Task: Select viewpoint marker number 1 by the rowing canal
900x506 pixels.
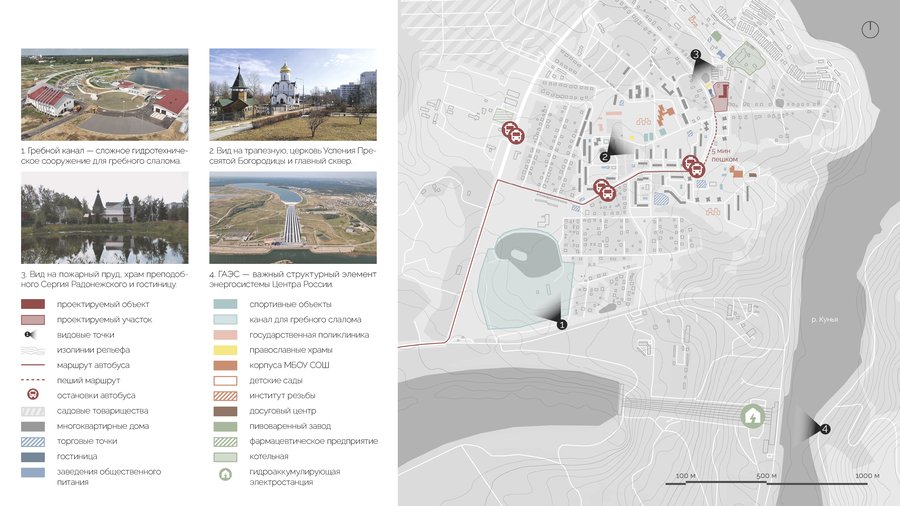Action: [x=561, y=324]
